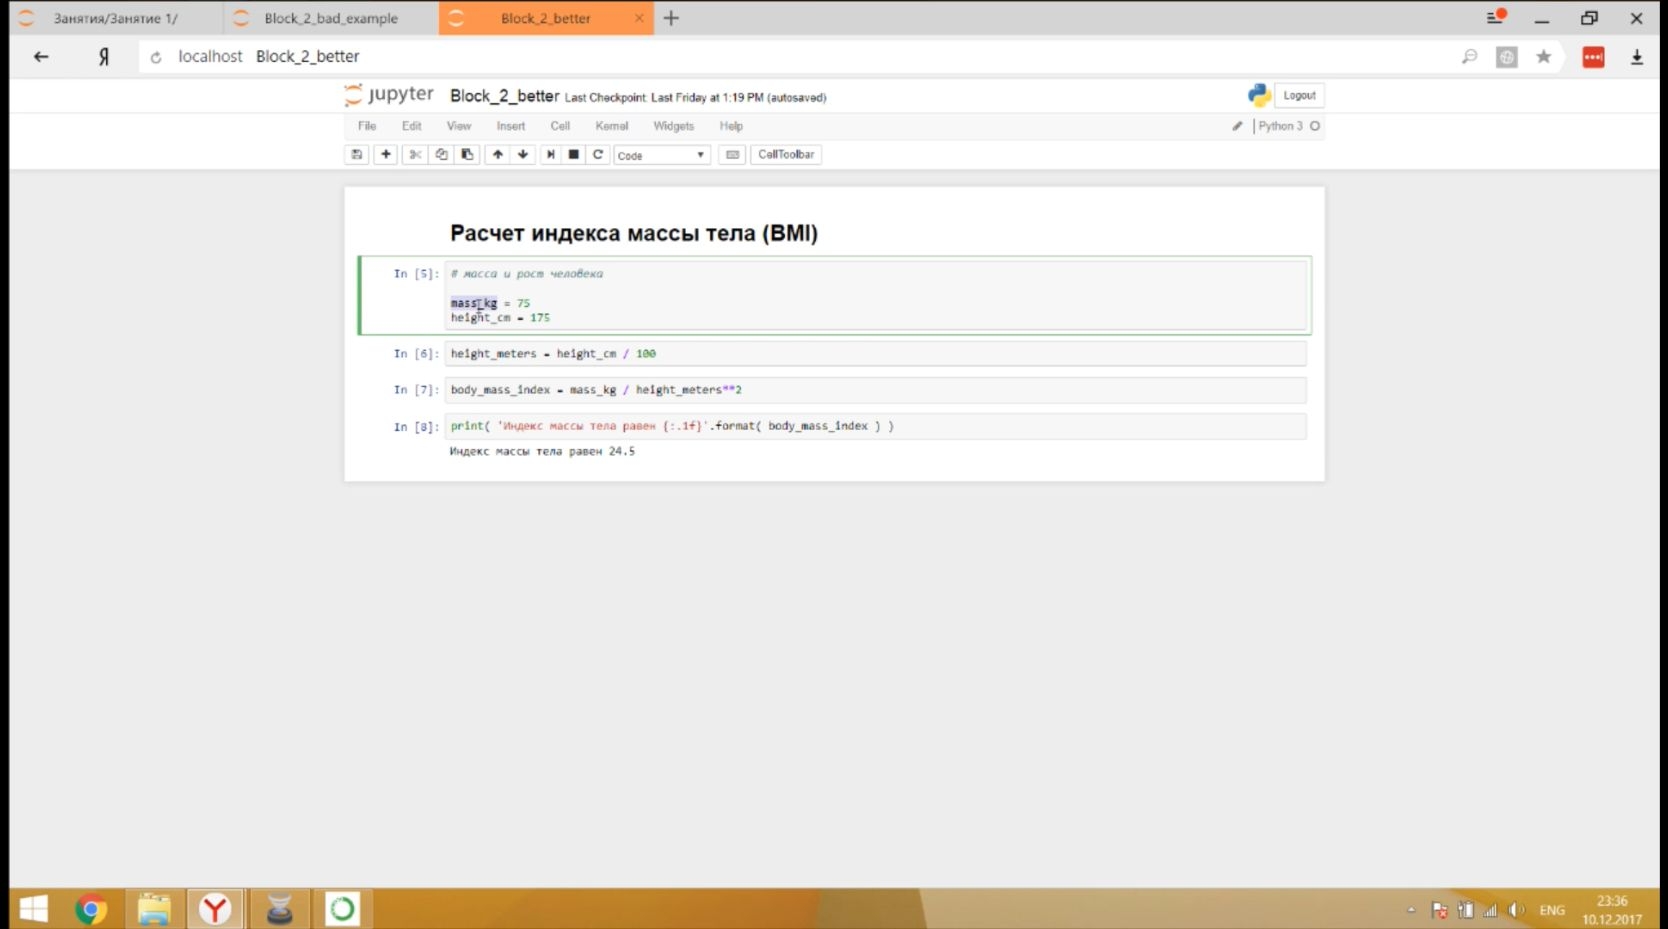The width and height of the screenshot is (1668, 929).
Task: Open the Kernel menu
Action: 611,126
